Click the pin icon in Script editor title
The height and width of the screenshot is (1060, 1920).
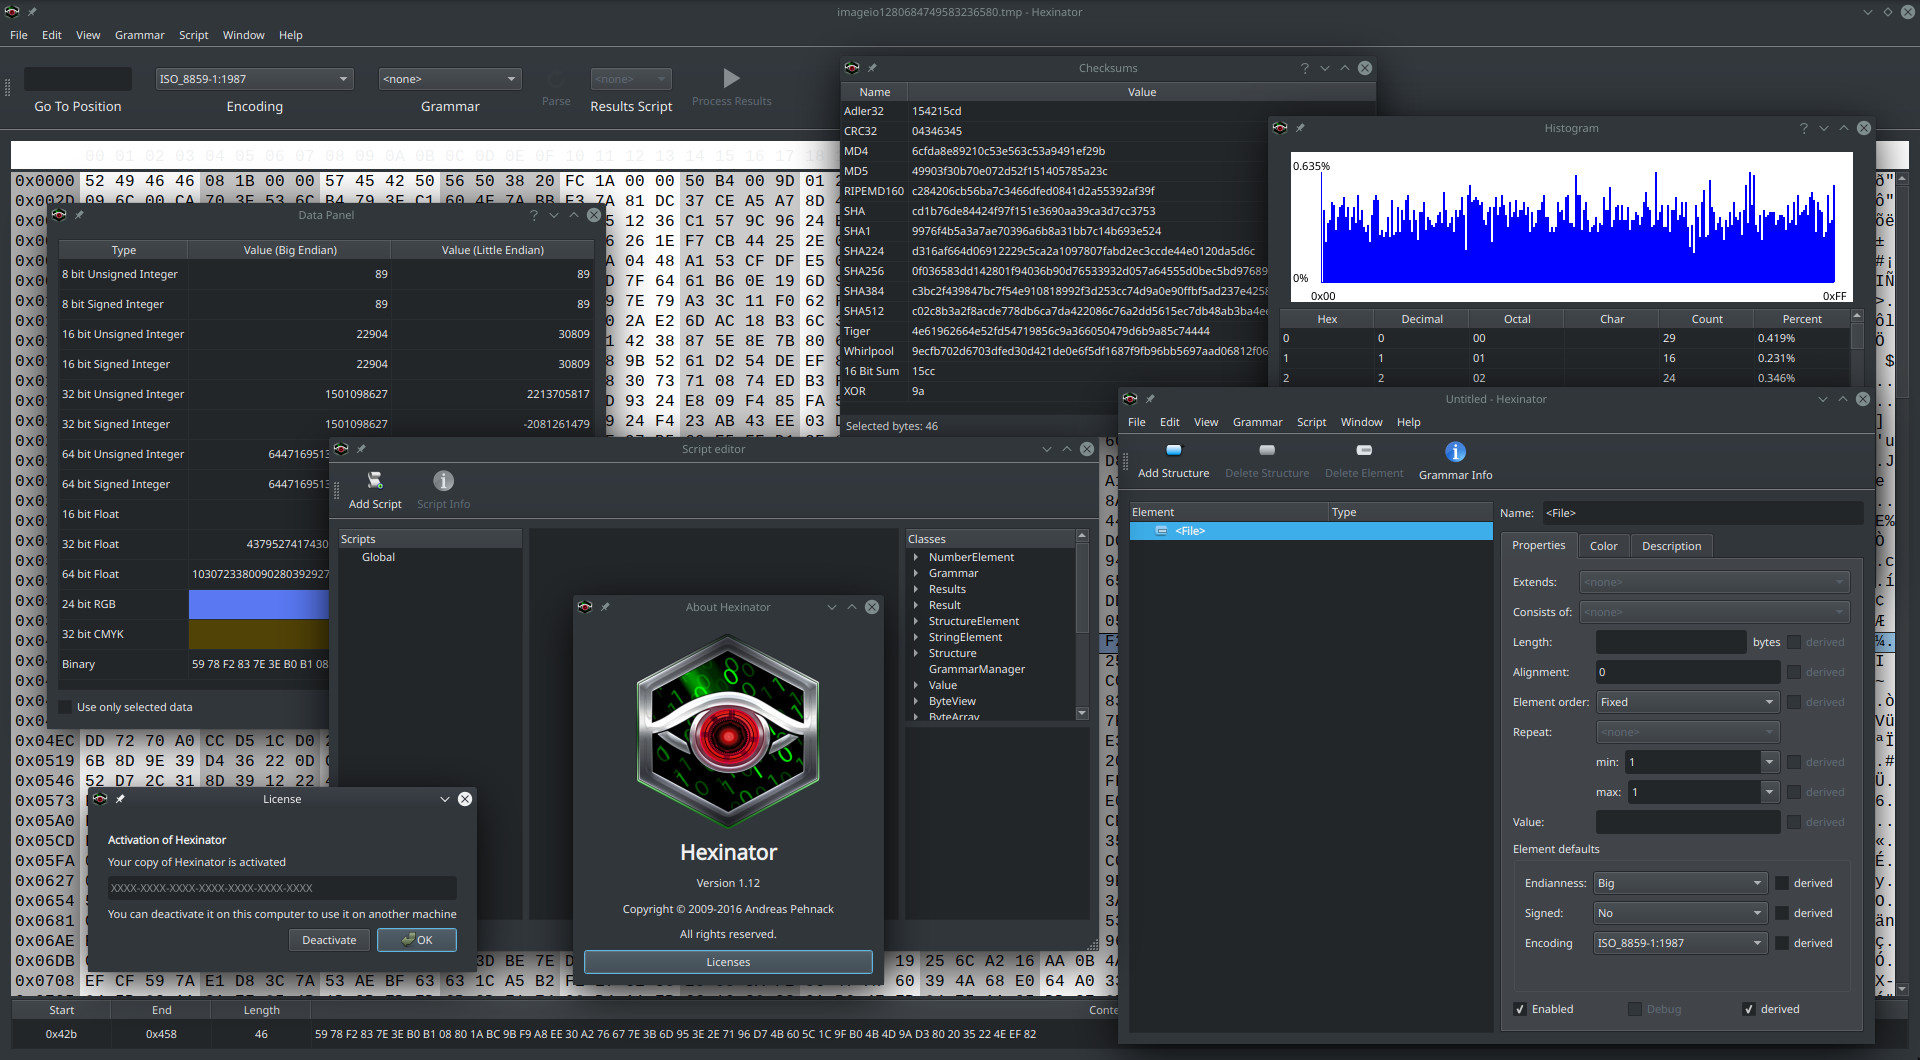[x=361, y=449]
